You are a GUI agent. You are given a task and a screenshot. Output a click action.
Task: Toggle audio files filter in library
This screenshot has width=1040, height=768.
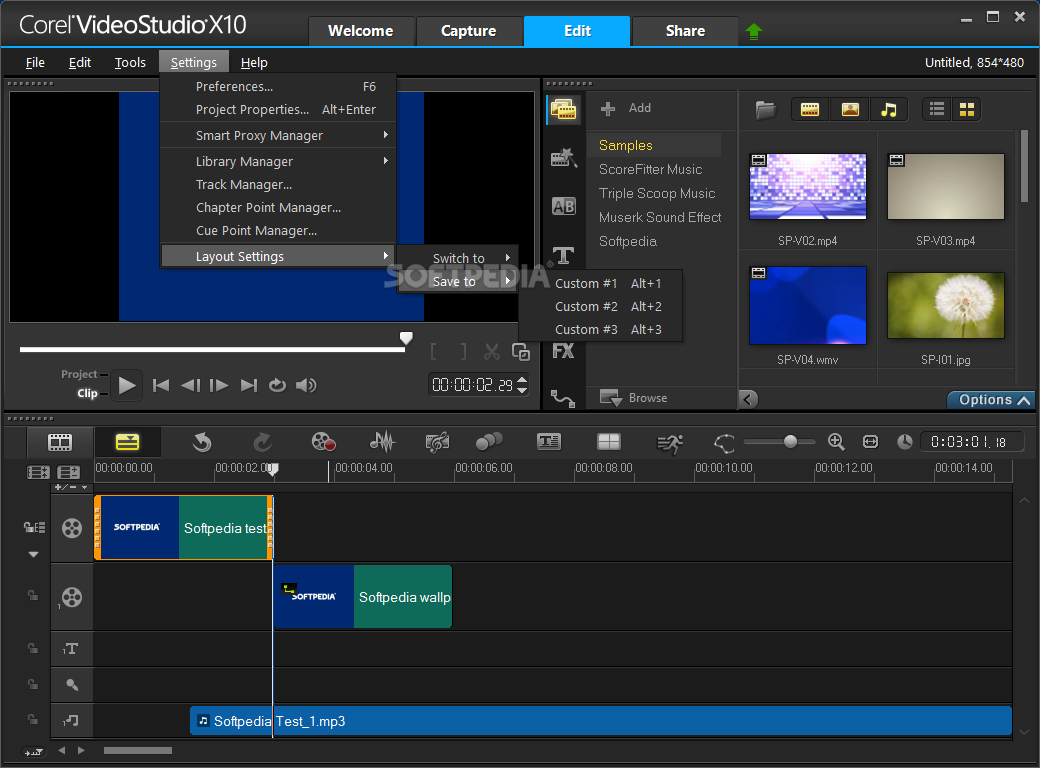[889, 109]
